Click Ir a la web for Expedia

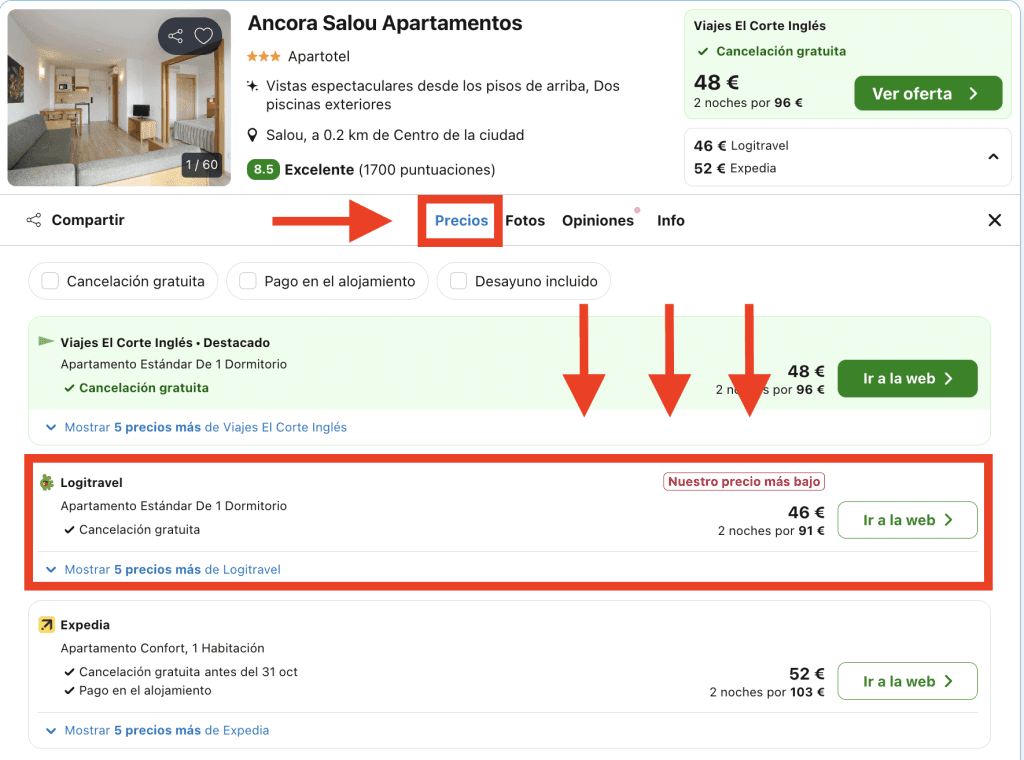point(907,681)
